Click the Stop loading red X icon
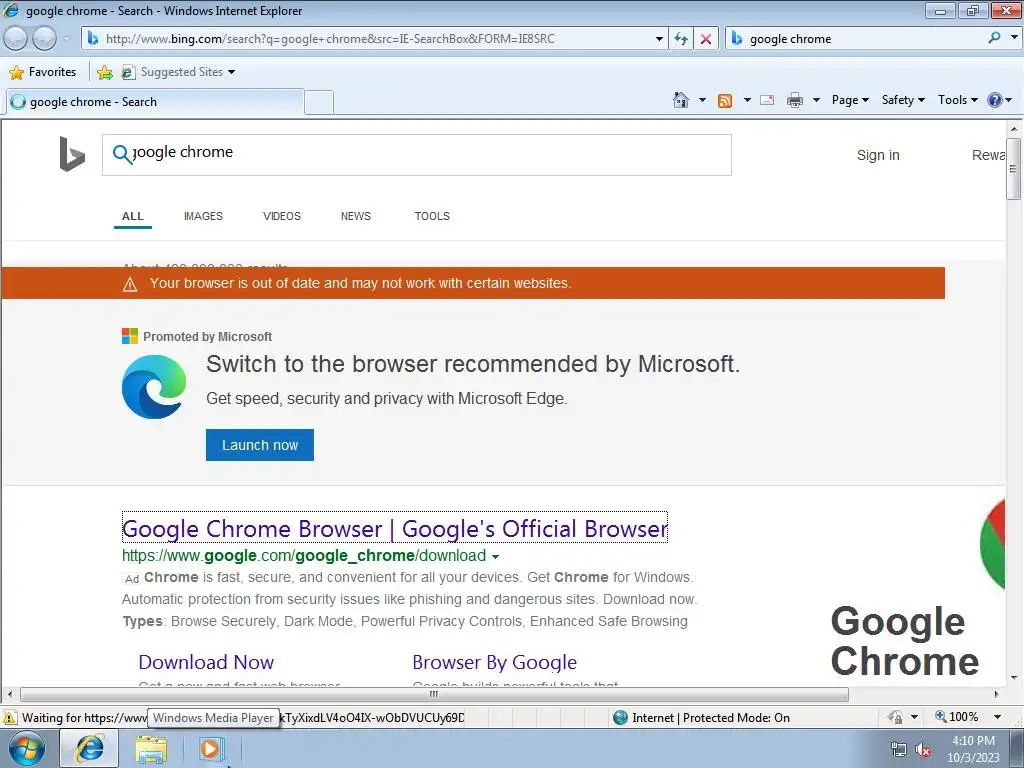The width and height of the screenshot is (1024, 768). [x=706, y=39]
